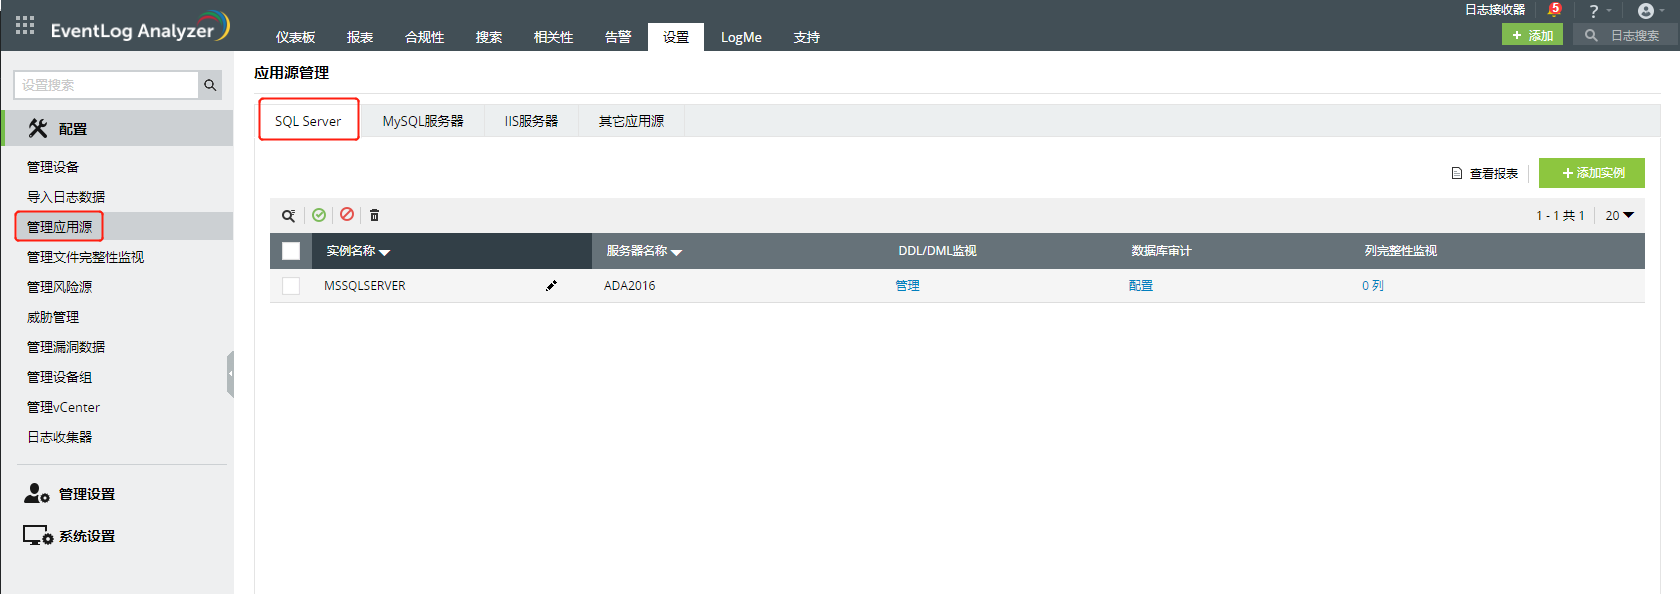Click the MSSQLSERVER instance name

[365, 286]
